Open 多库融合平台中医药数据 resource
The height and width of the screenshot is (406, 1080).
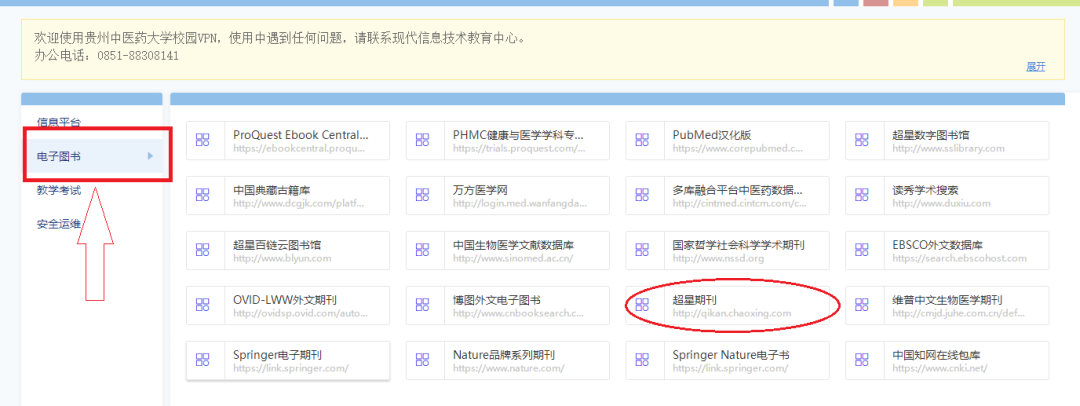point(727,196)
